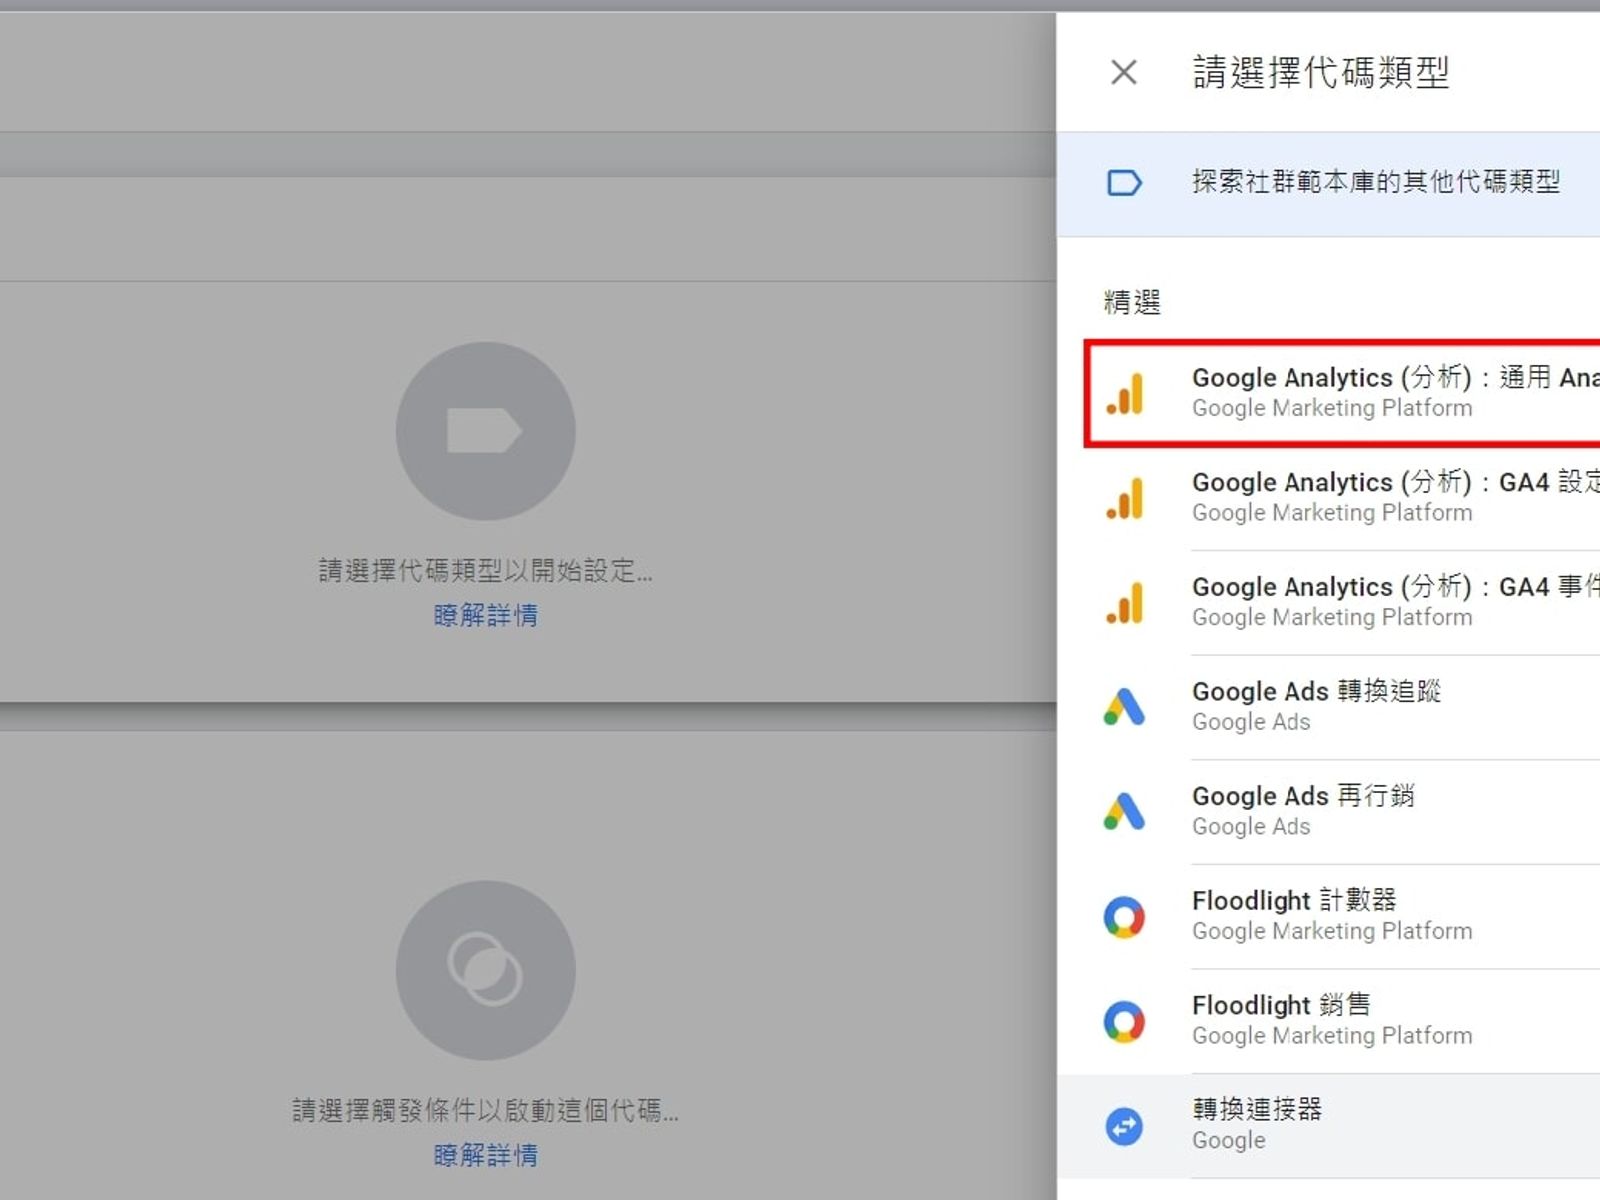Select Google Ads 再行銷 tag type
Viewport: 1600px width, 1200px height.
[x=1329, y=812]
